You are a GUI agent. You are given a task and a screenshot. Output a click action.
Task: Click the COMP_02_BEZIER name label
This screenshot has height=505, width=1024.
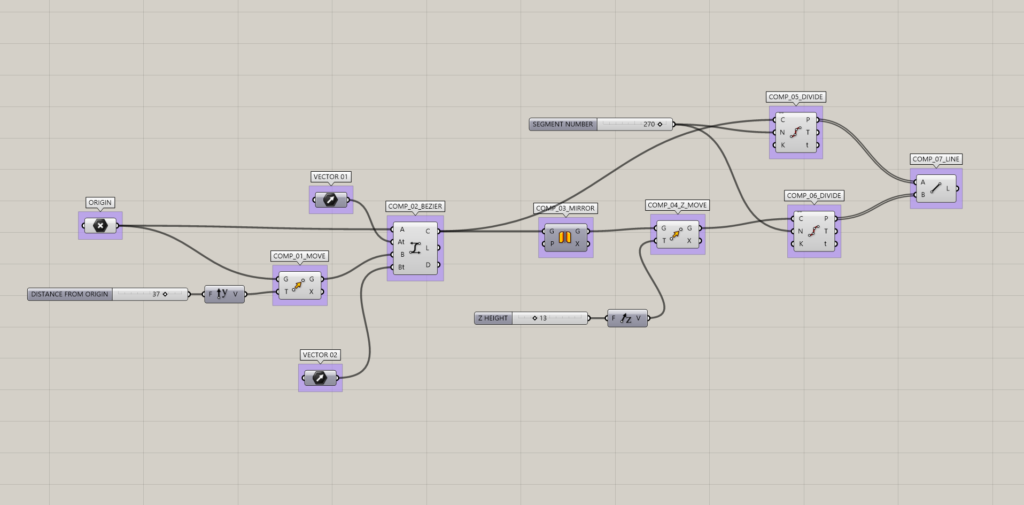[x=415, y=206]
